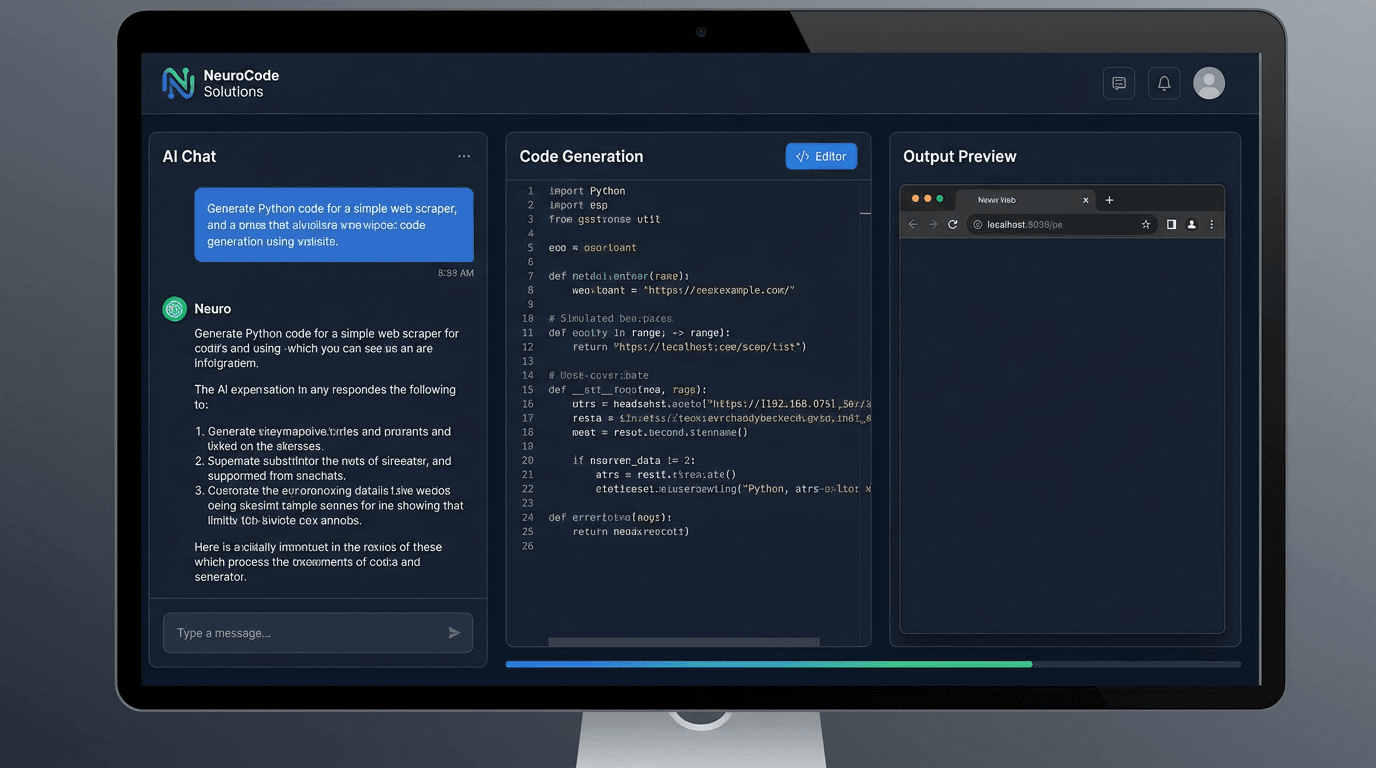Toggle the preview browser side panel icon
Image resolution: width=1376 pixels, height=768 pixels.
pos(1171,225)
